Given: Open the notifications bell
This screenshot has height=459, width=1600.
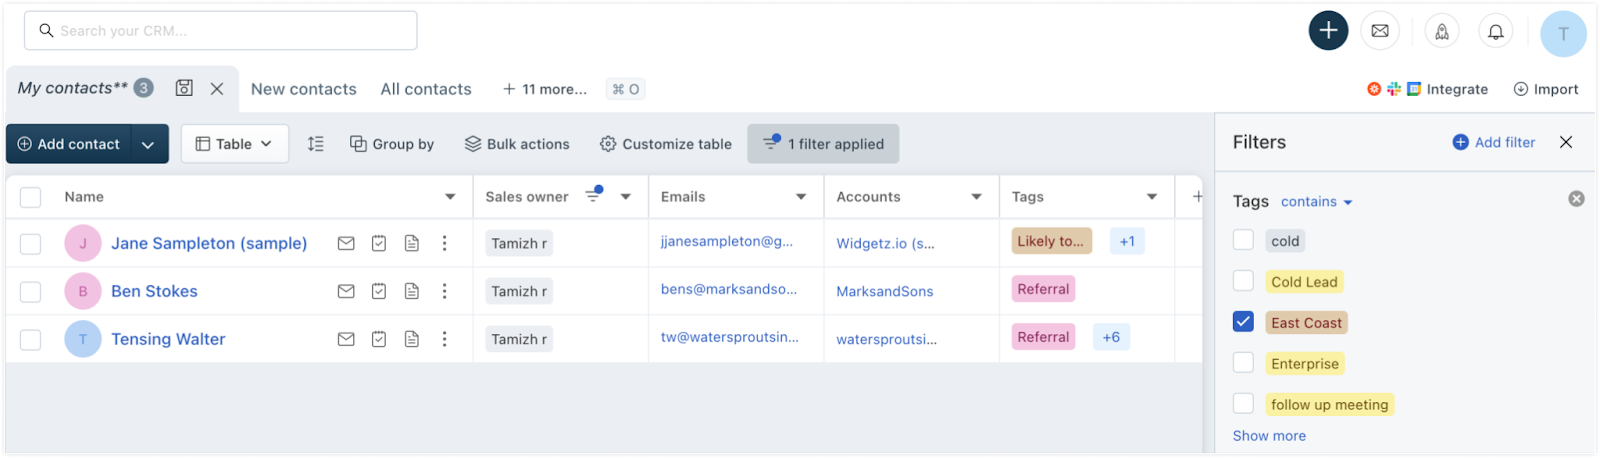Looking at the screenshot, I should [1496, 32].
